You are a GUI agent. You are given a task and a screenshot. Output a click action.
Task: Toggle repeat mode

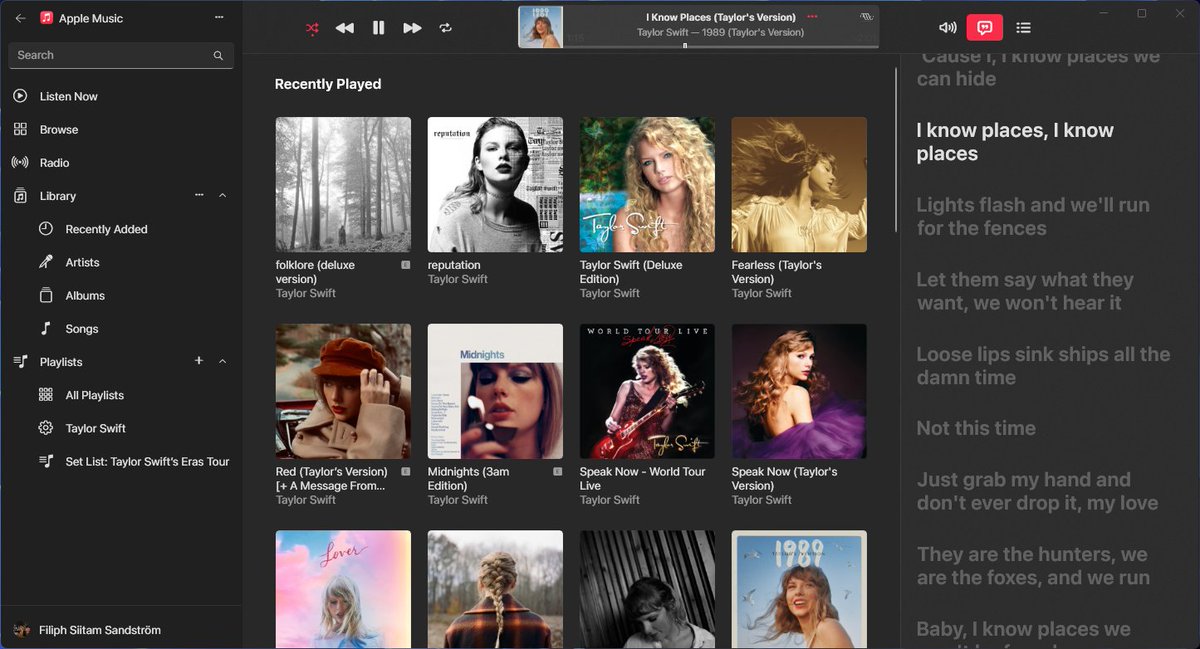(446, 28)
